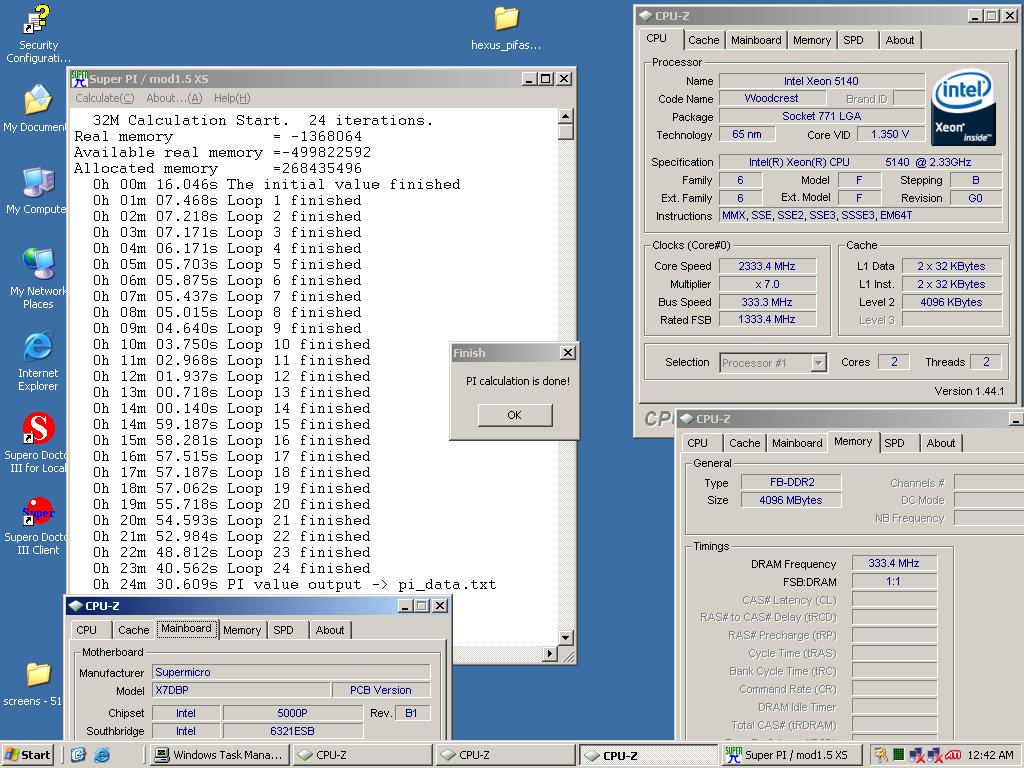
Task: Select About tab in CPU-Z Memory window
Action: [x=940, y=443]
